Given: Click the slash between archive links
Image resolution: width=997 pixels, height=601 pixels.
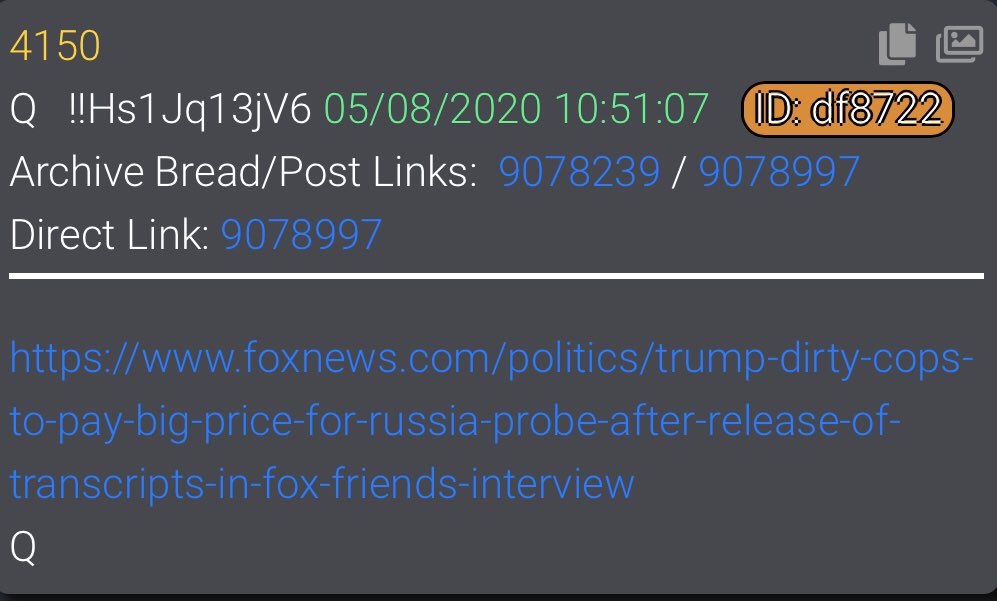Looking at the screenshot, I should click(679, 172).
